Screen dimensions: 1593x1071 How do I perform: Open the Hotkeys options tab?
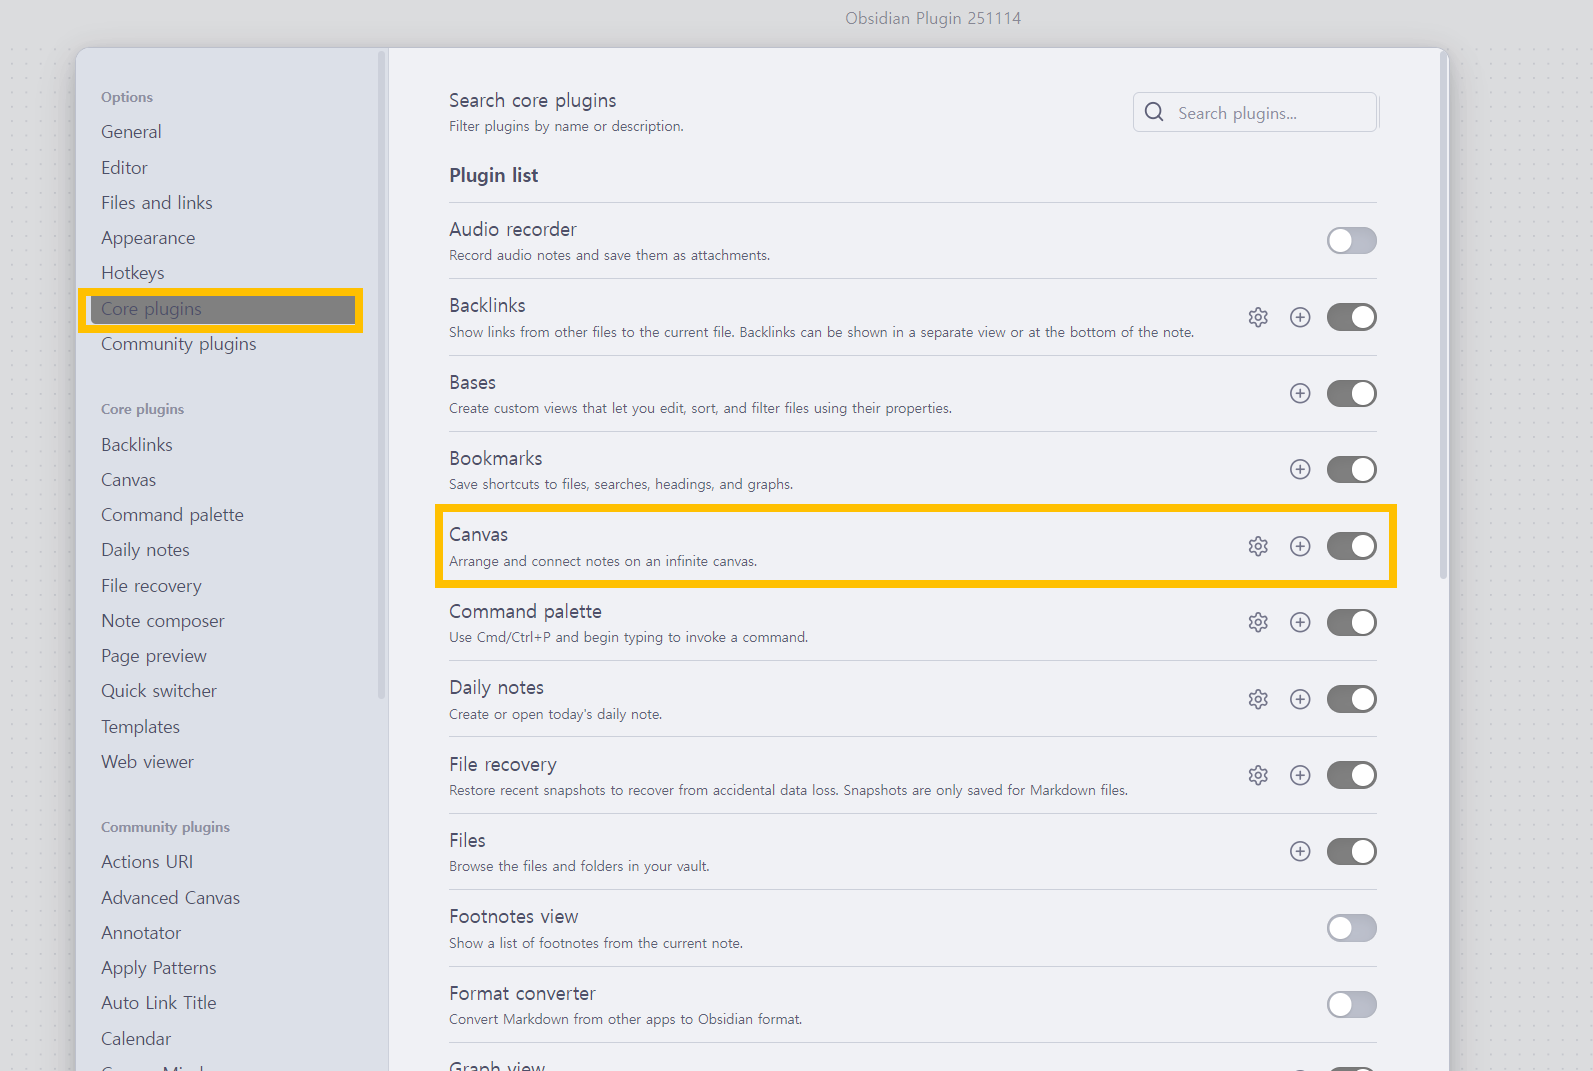[x=133, y=273]
